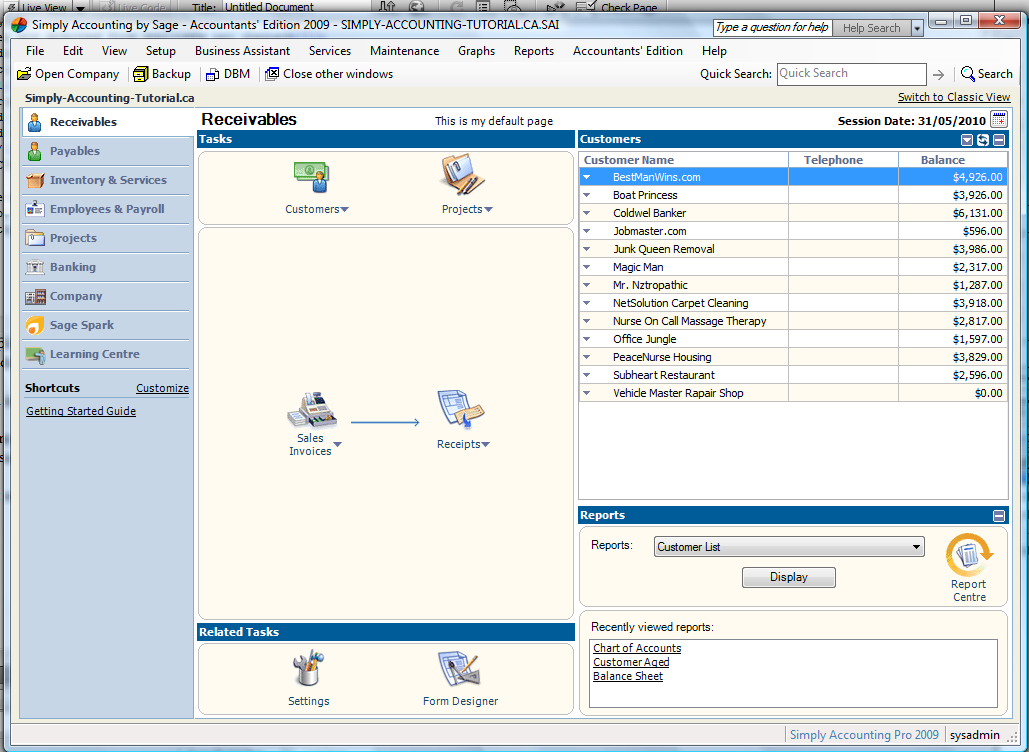Open the Setup menu
Image resolution: width=1029 pixels, height=752 pixels.
161,51
